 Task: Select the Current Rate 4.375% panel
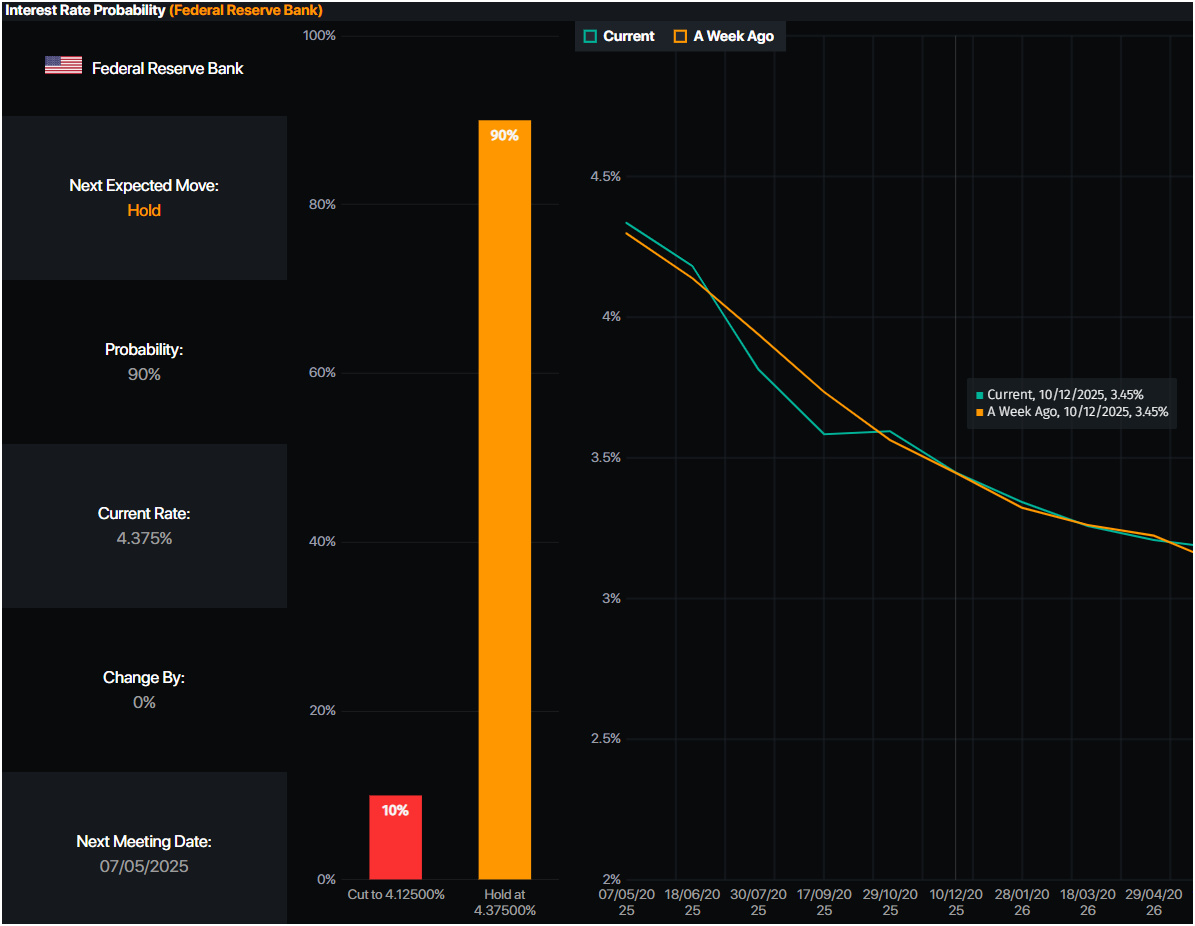(144, 526)
